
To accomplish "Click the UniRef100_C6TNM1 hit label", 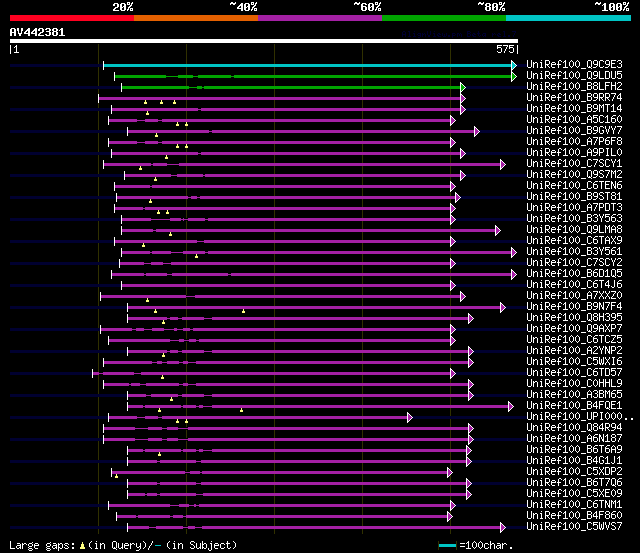I will pyautogui.click(x=574, y=505).
